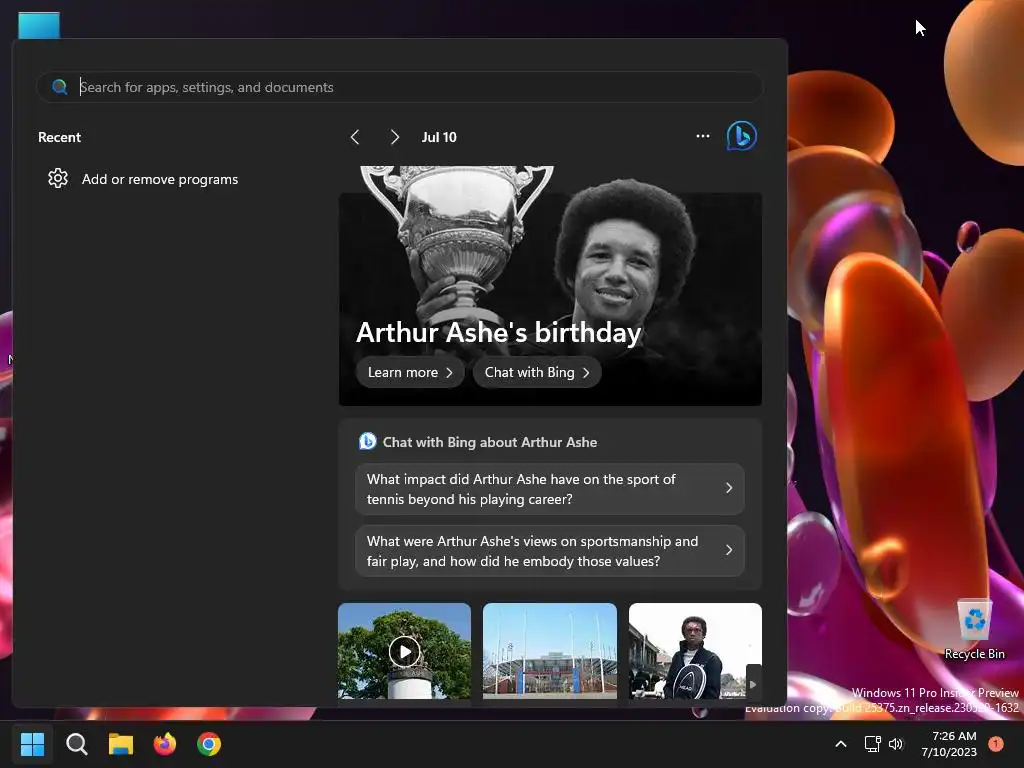Image resolution: width=1024 pixels, height=768 pixels.
Task: Launch Firefox from the taskbar
Action: pos(165,744)
